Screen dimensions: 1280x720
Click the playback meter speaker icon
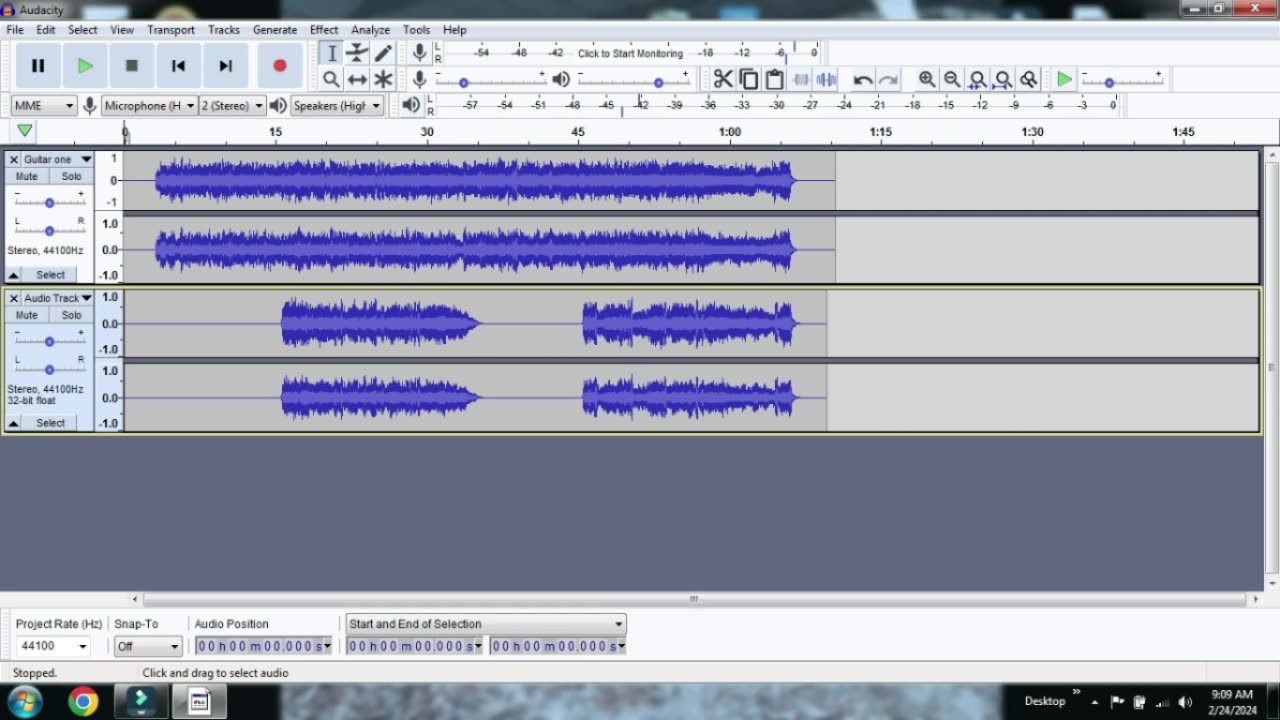pos(411,105)
